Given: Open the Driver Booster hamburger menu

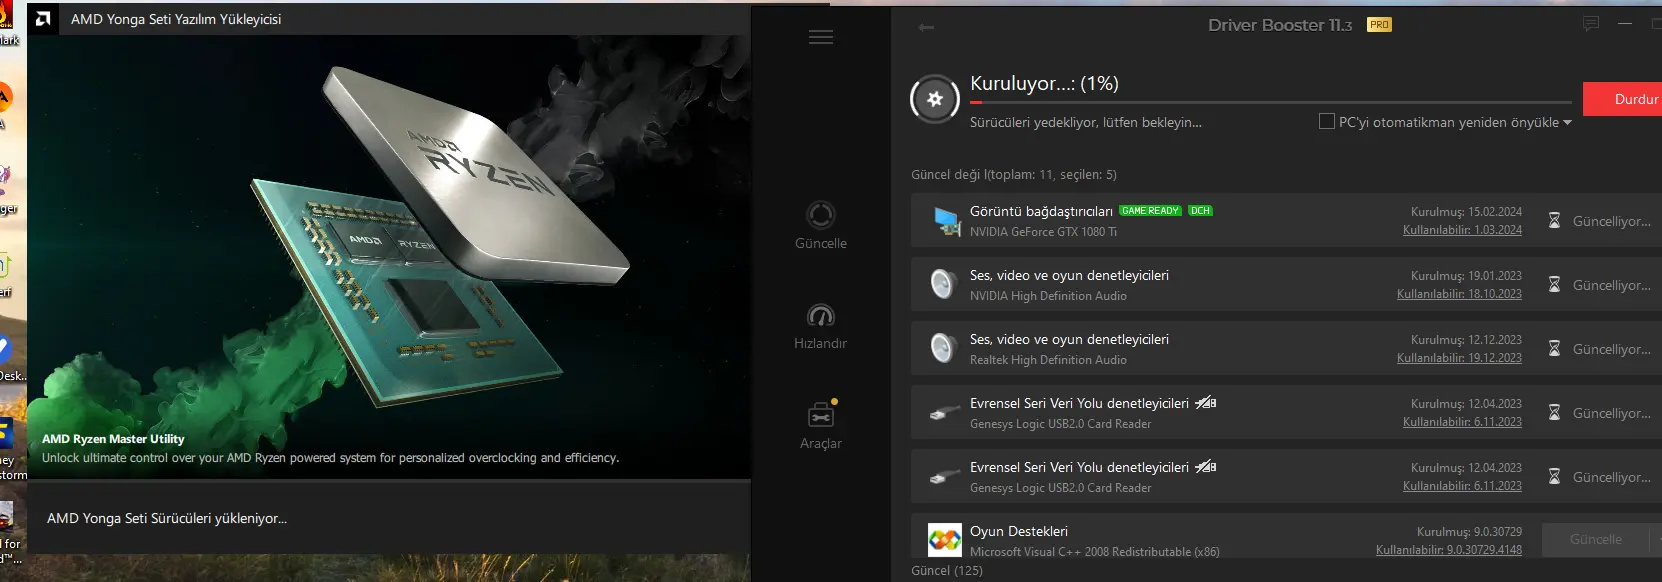Looking at the screenshot, I should pyautogui.click(x=821, y=37).
